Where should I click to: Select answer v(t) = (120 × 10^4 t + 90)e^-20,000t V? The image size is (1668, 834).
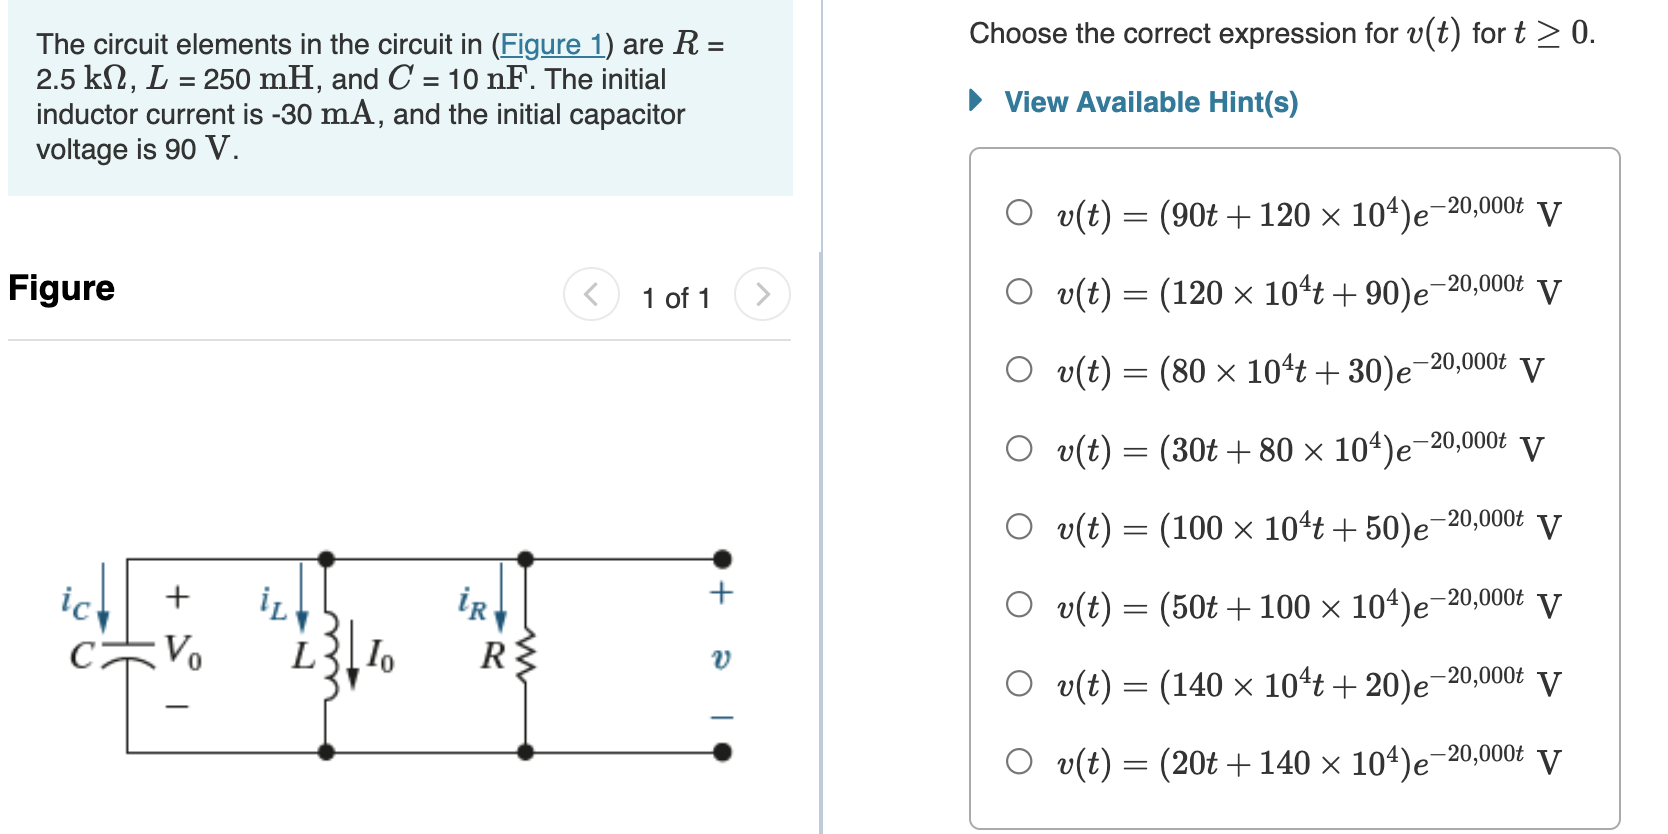pos(1019,291)
